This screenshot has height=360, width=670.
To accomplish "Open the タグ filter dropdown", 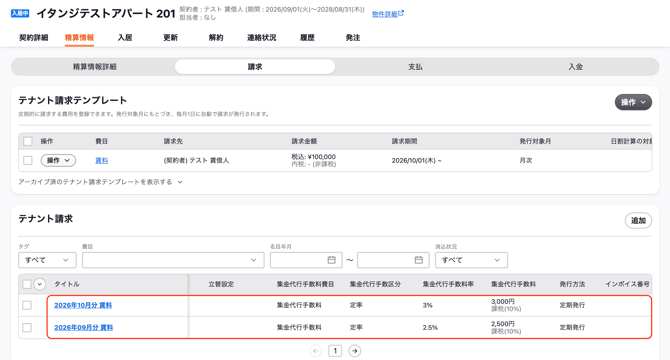I will 47,260.
